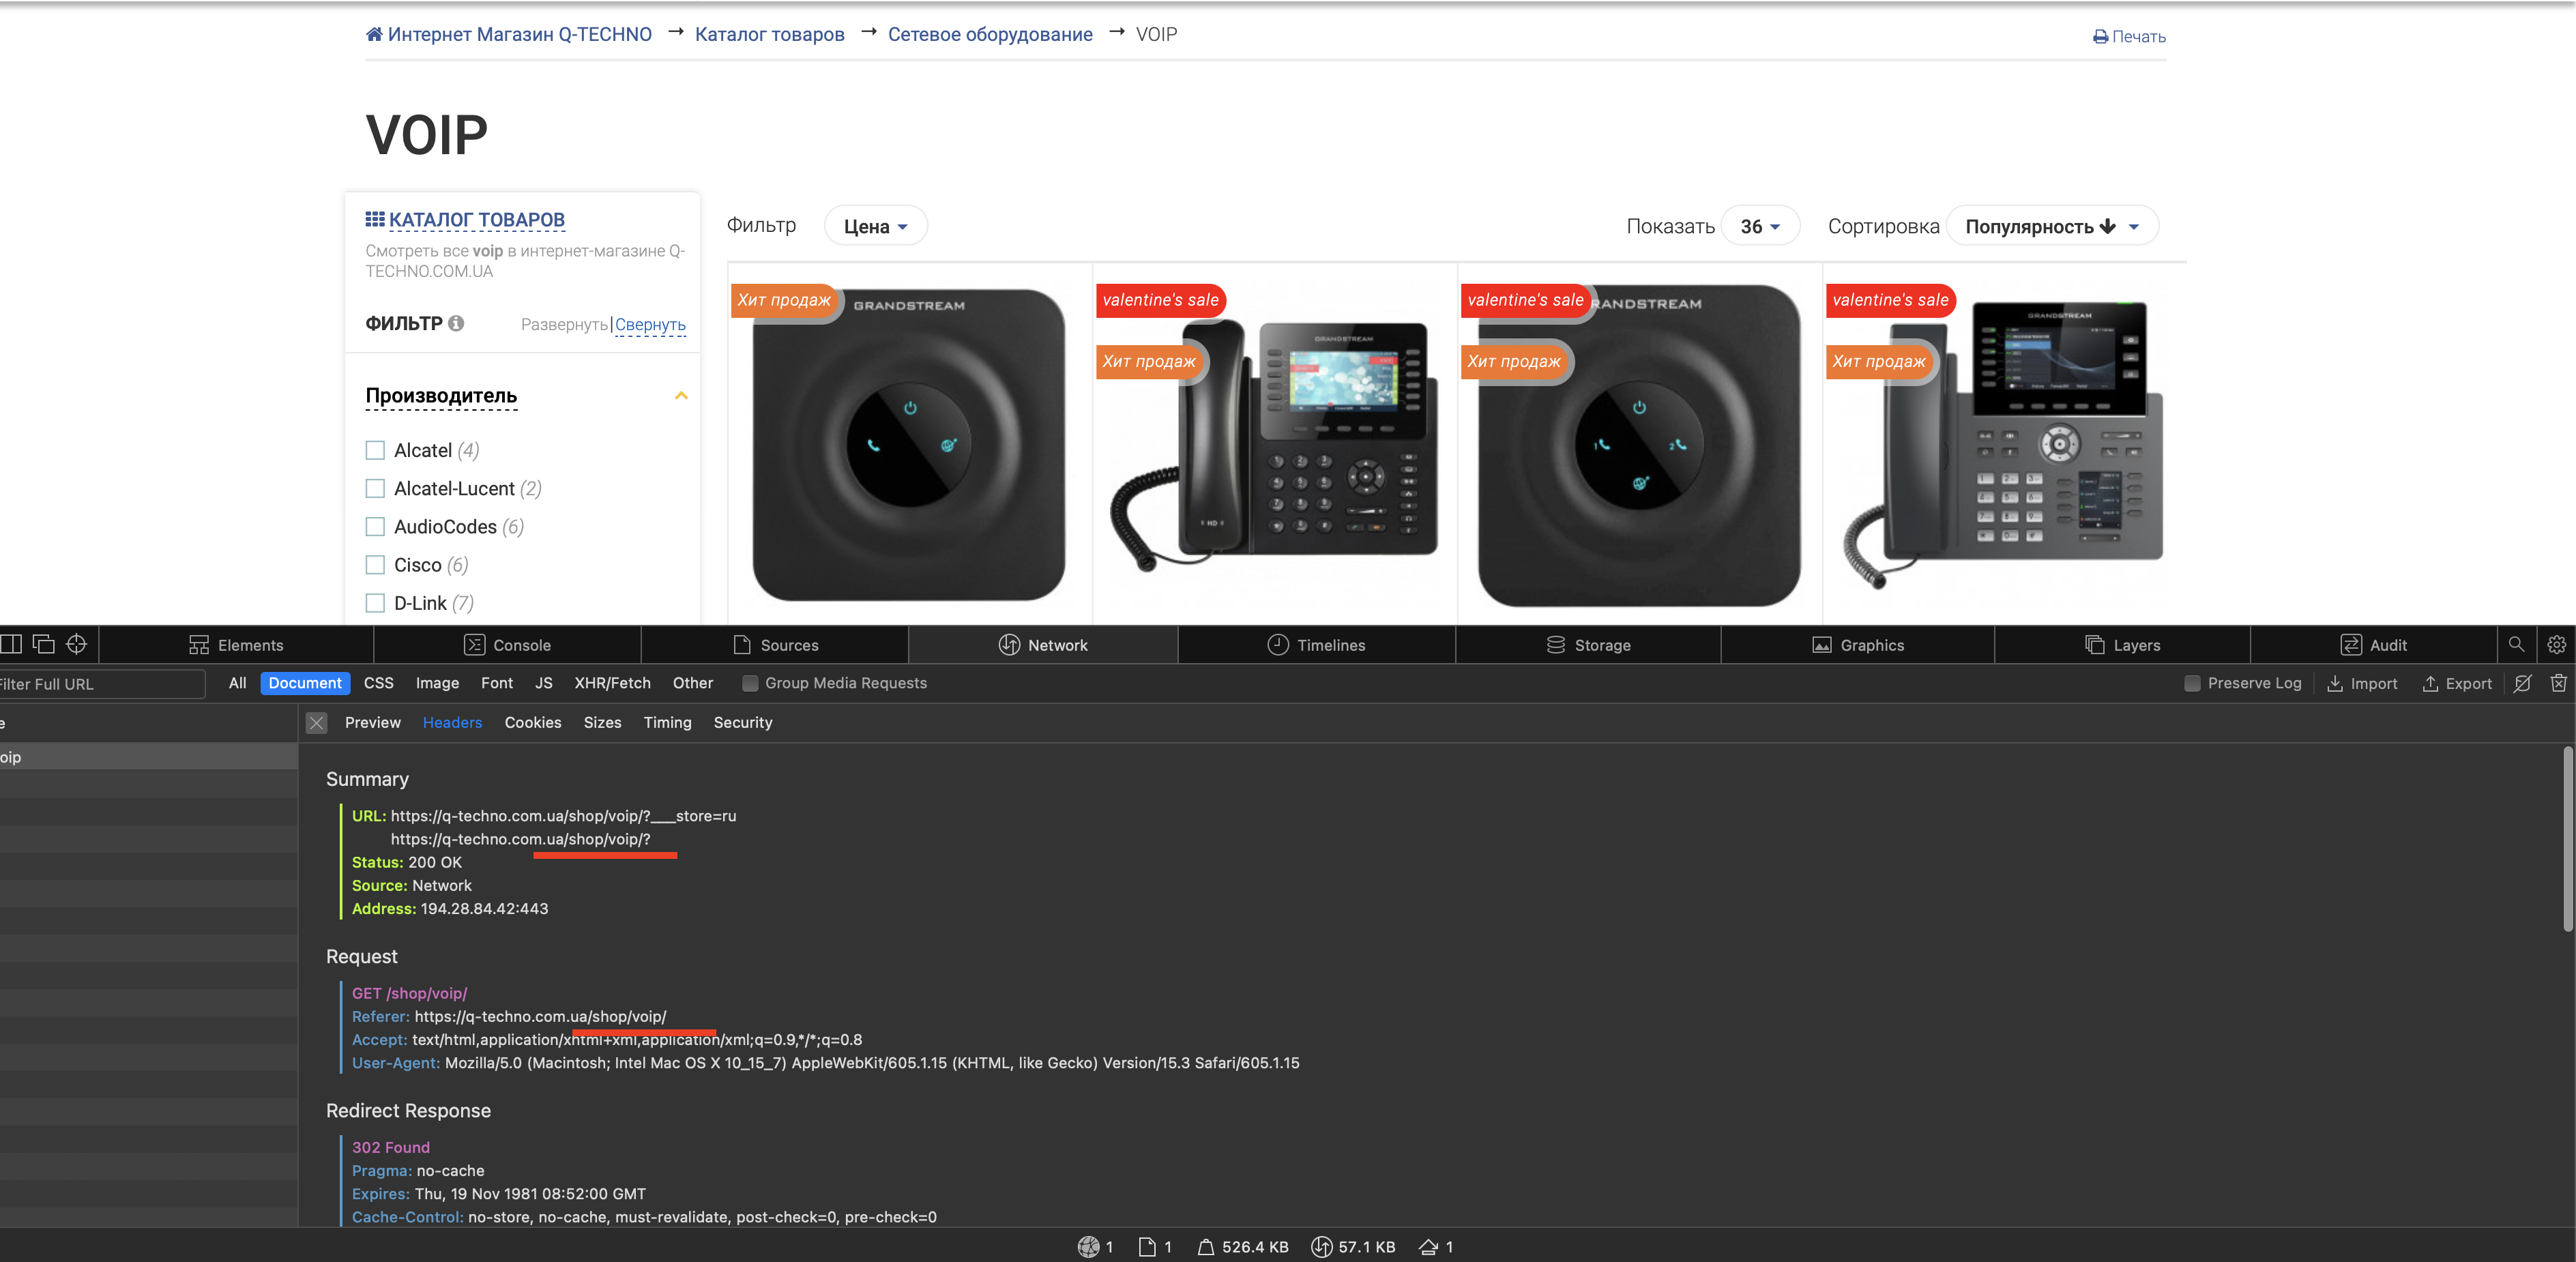Image resolution: width=2576 pixels, height=1262 pixels.
Task: Switch to the Network tab
Action: [1043, 645]
